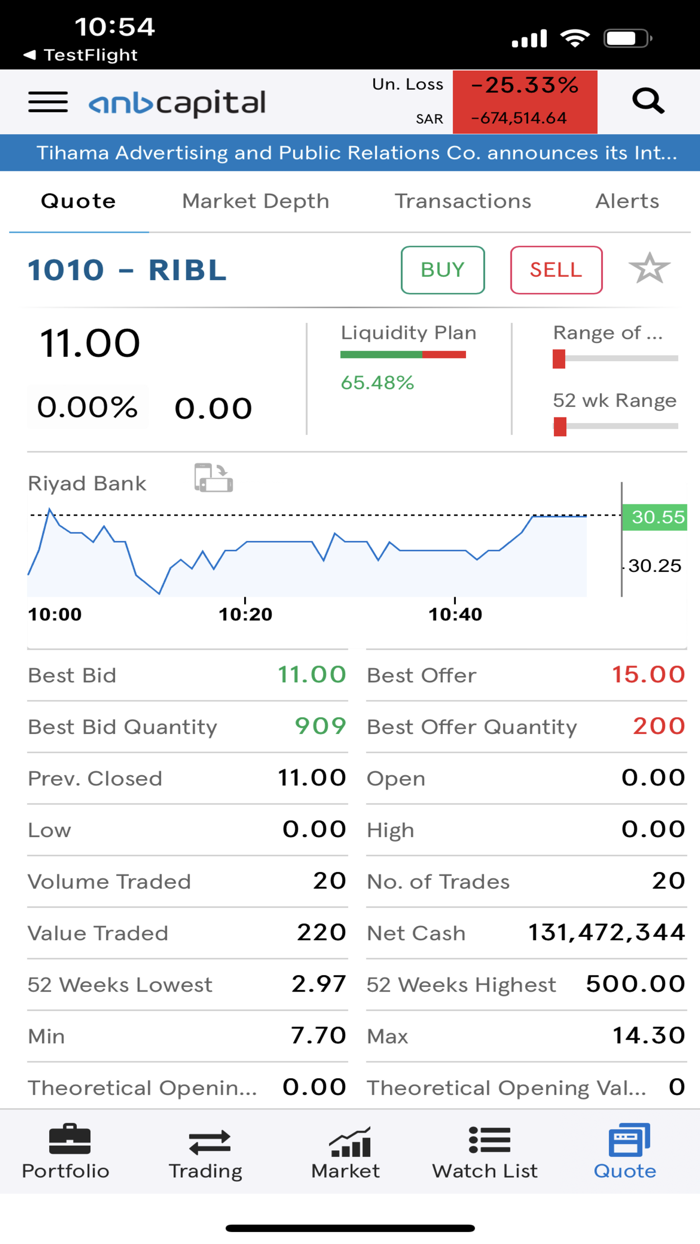Select the Quote icon in bottom bar
This screenshot has height=1244, width=700.
(x=625, y=1150)
